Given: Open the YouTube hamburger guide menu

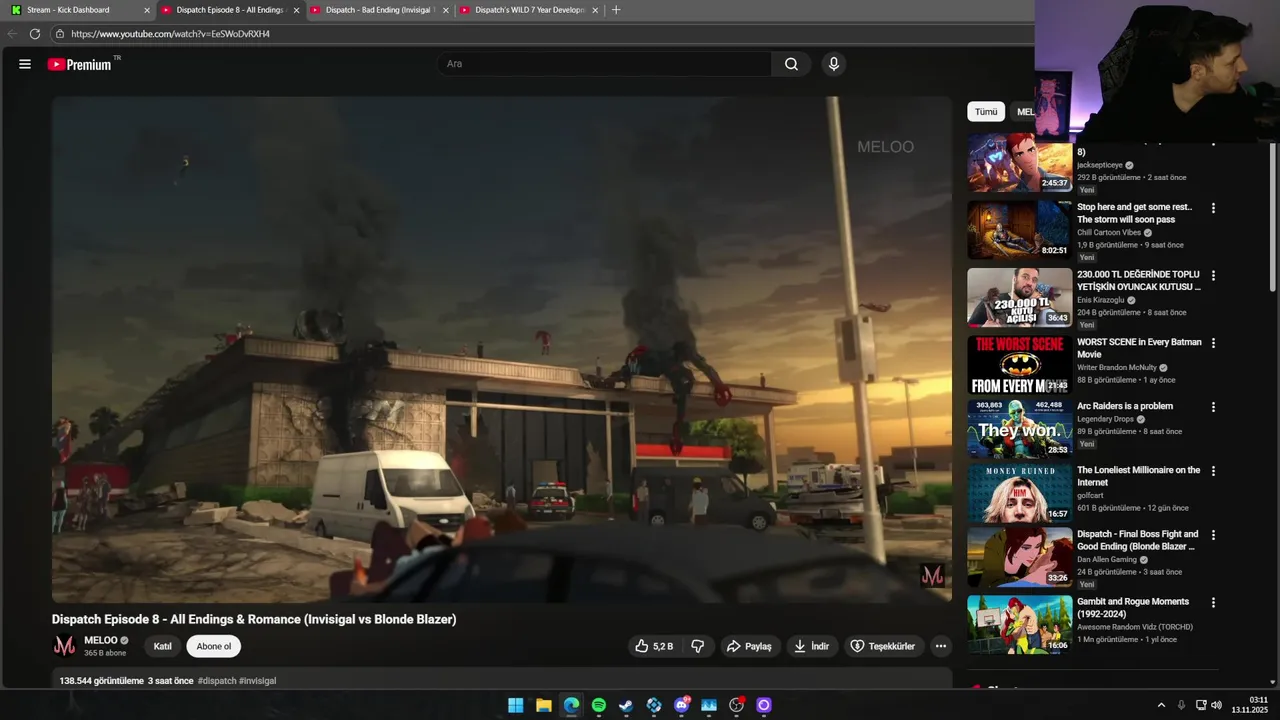Looking at the screenshot, I should click(x=25, y=64).
